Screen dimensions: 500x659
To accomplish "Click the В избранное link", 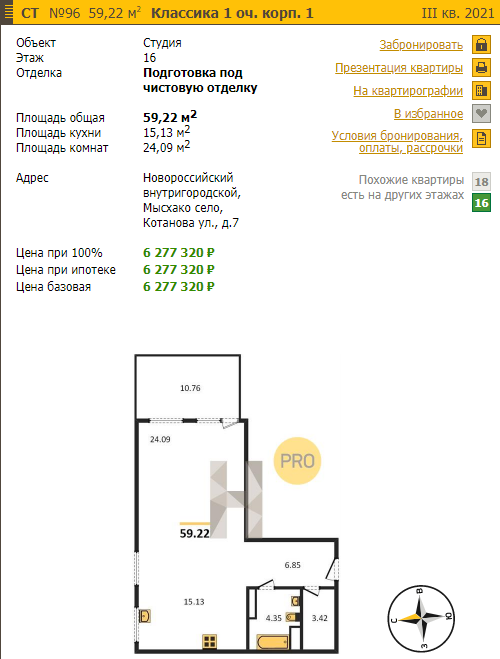I will coord(428,113).
